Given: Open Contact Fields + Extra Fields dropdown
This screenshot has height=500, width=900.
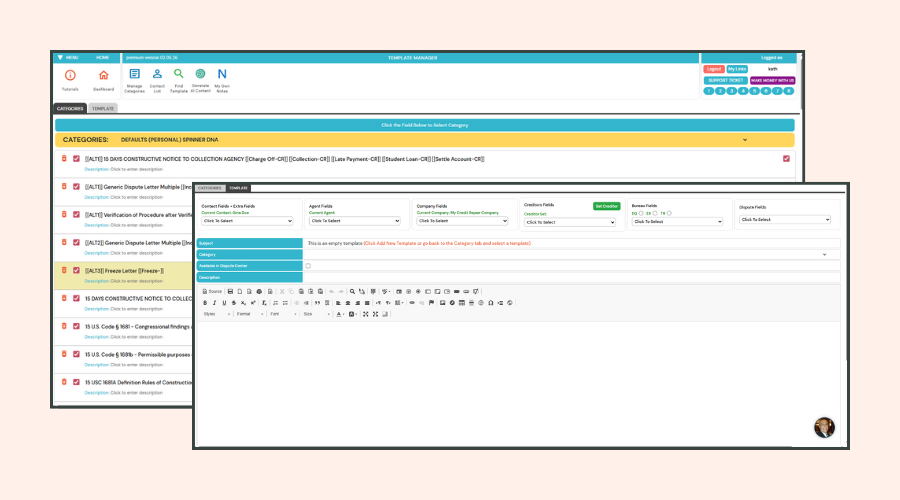Looking at the screenshot, I should (x=247, y=221).
